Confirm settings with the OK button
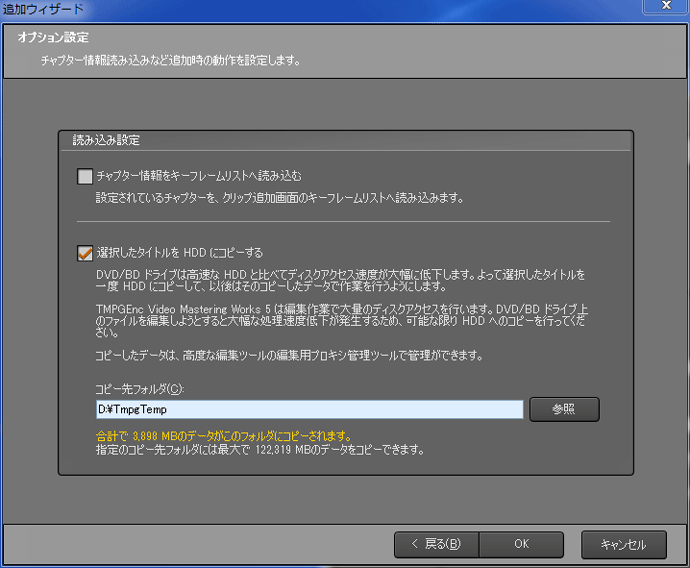 (x=521, y=544)
